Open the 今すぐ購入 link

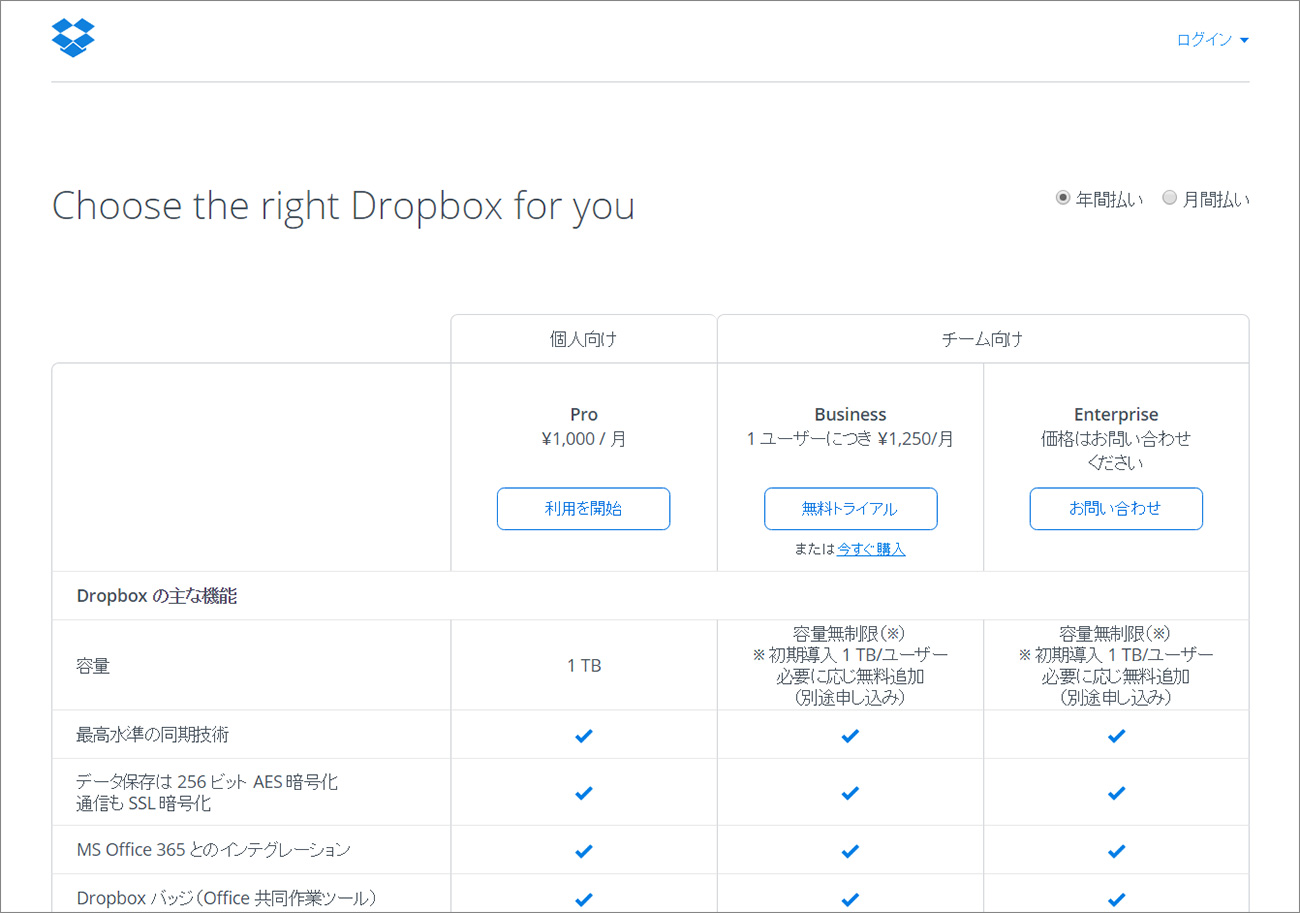[x=871, y=549]
